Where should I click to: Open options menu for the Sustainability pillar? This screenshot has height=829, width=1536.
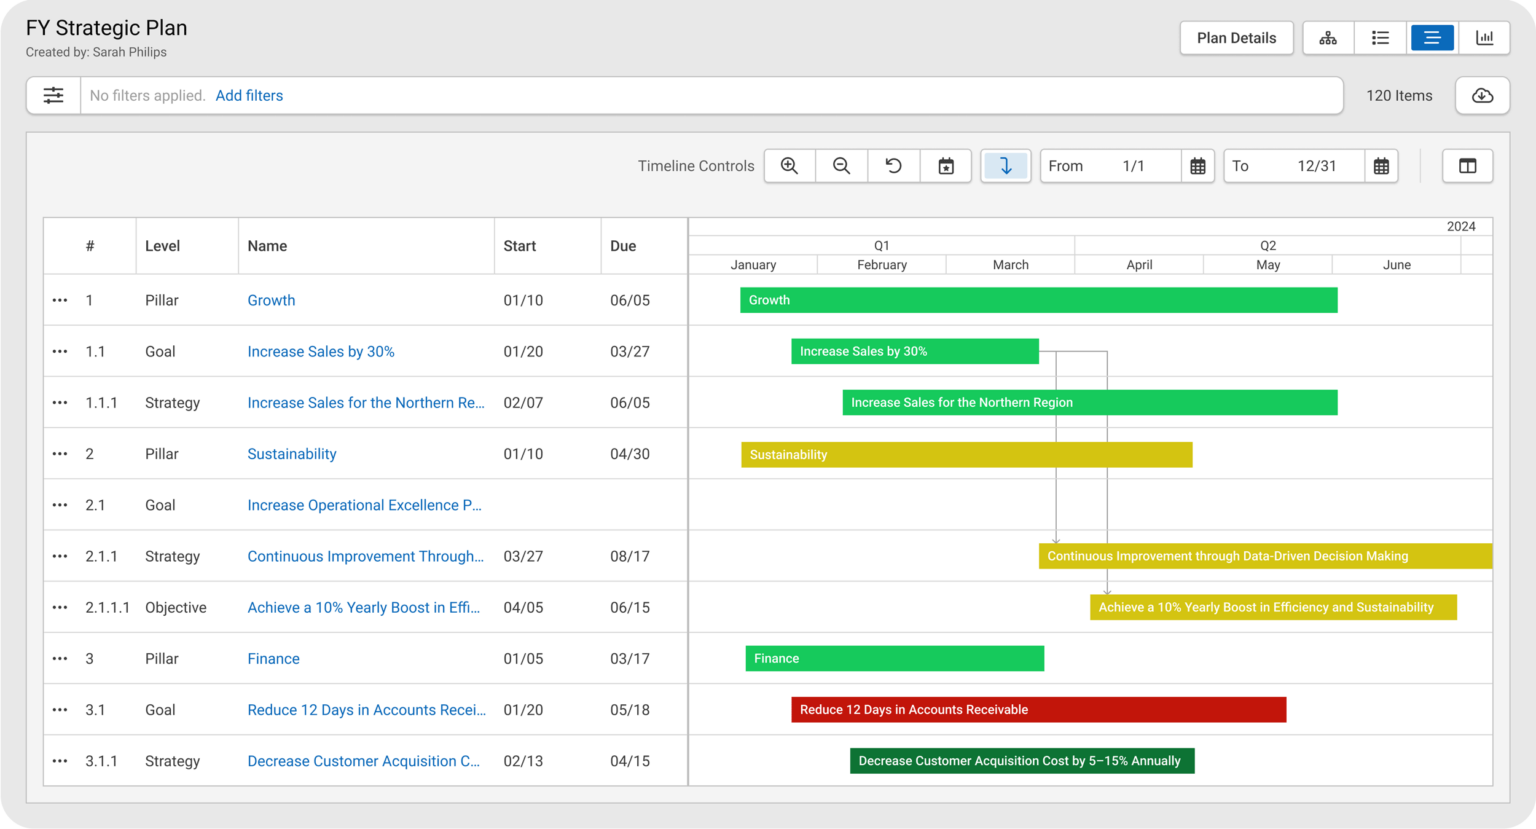pyautogui.click(x=59, y=453)
